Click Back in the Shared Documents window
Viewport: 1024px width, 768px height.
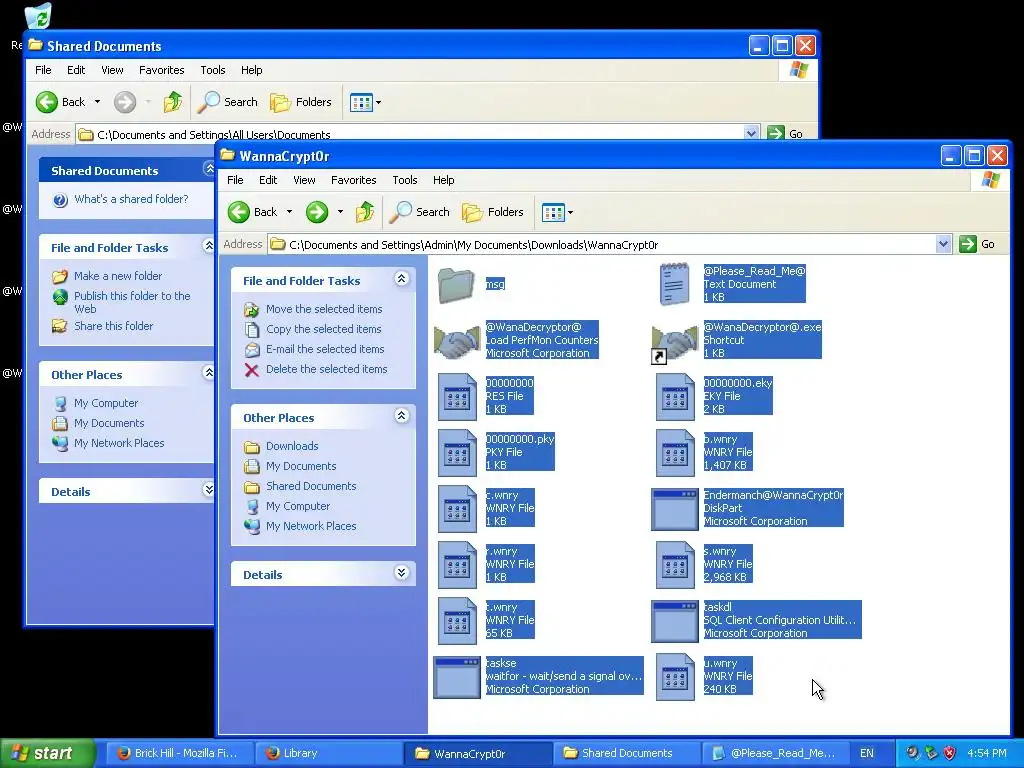point(61,102)
